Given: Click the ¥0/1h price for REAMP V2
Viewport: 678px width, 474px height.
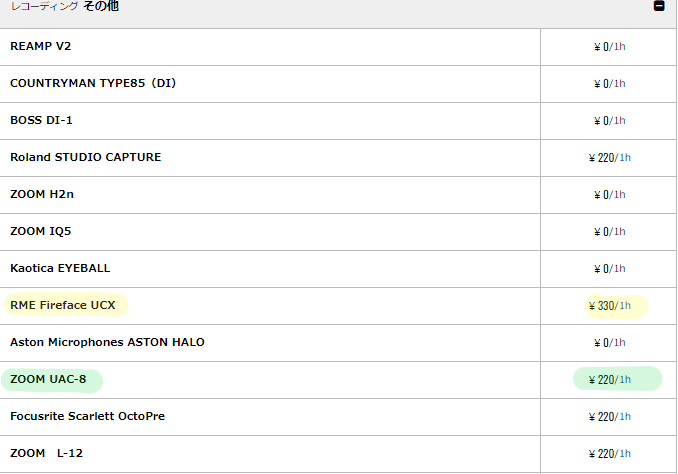Looking at the screenshot, I should point(610,47).
